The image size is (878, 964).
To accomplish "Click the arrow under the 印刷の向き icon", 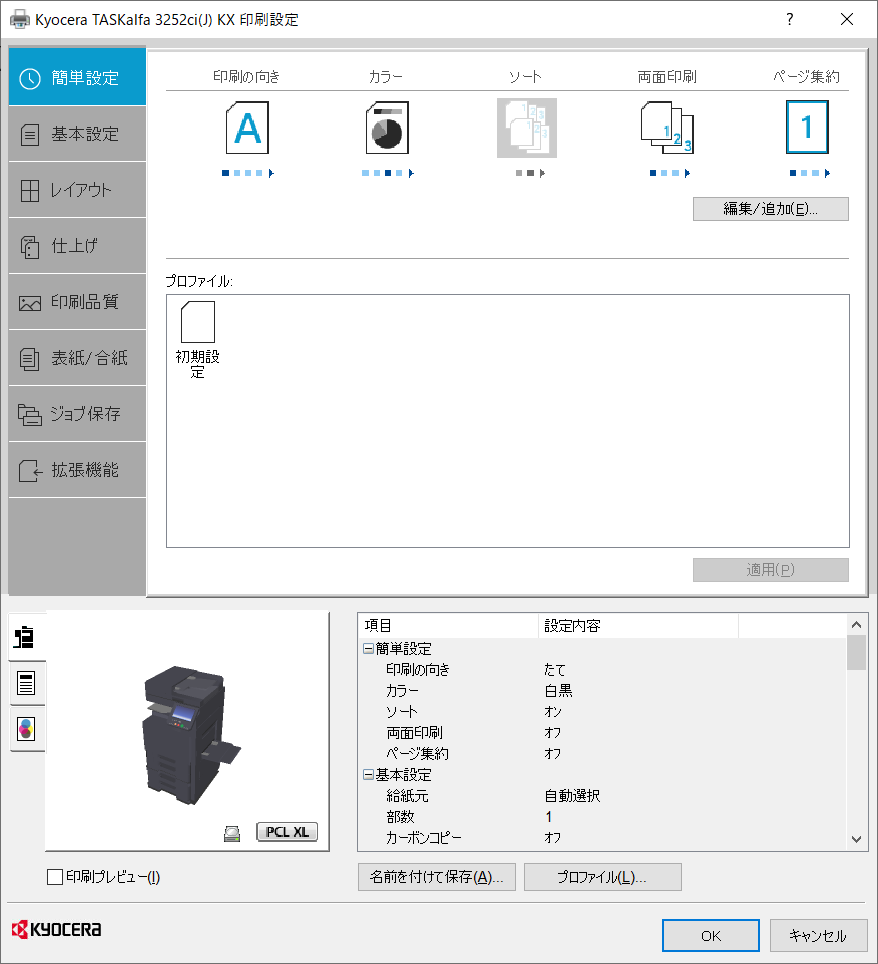I will (271, 173).
